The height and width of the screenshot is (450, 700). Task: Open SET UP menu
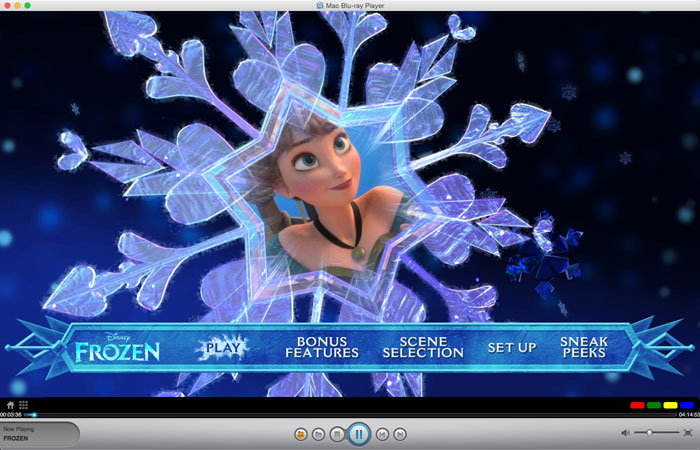512,347
